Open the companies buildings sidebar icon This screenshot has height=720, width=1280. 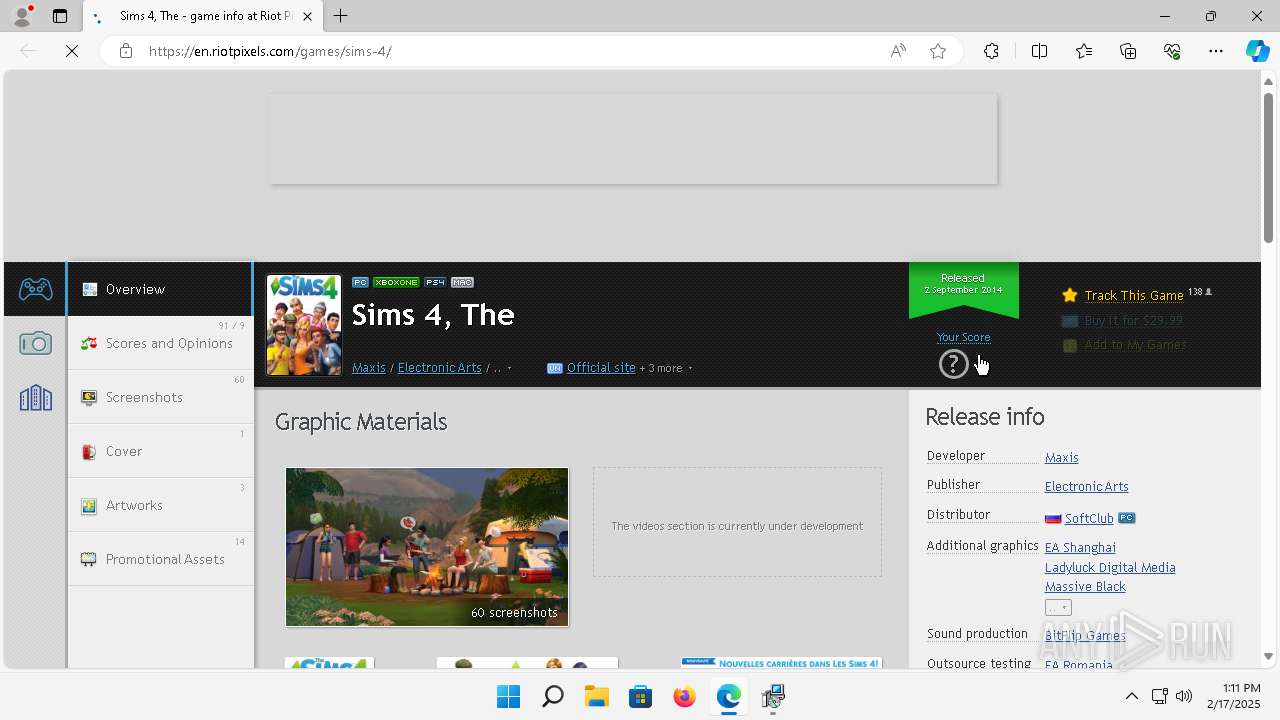click(35, 398)
